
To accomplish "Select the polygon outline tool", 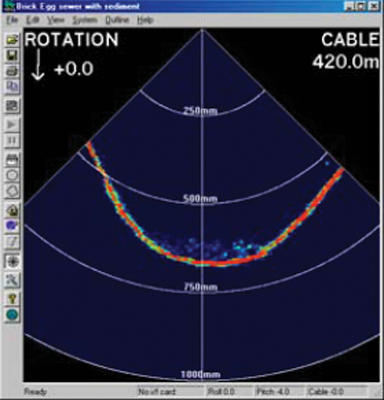I will click(x=13, y=191).
